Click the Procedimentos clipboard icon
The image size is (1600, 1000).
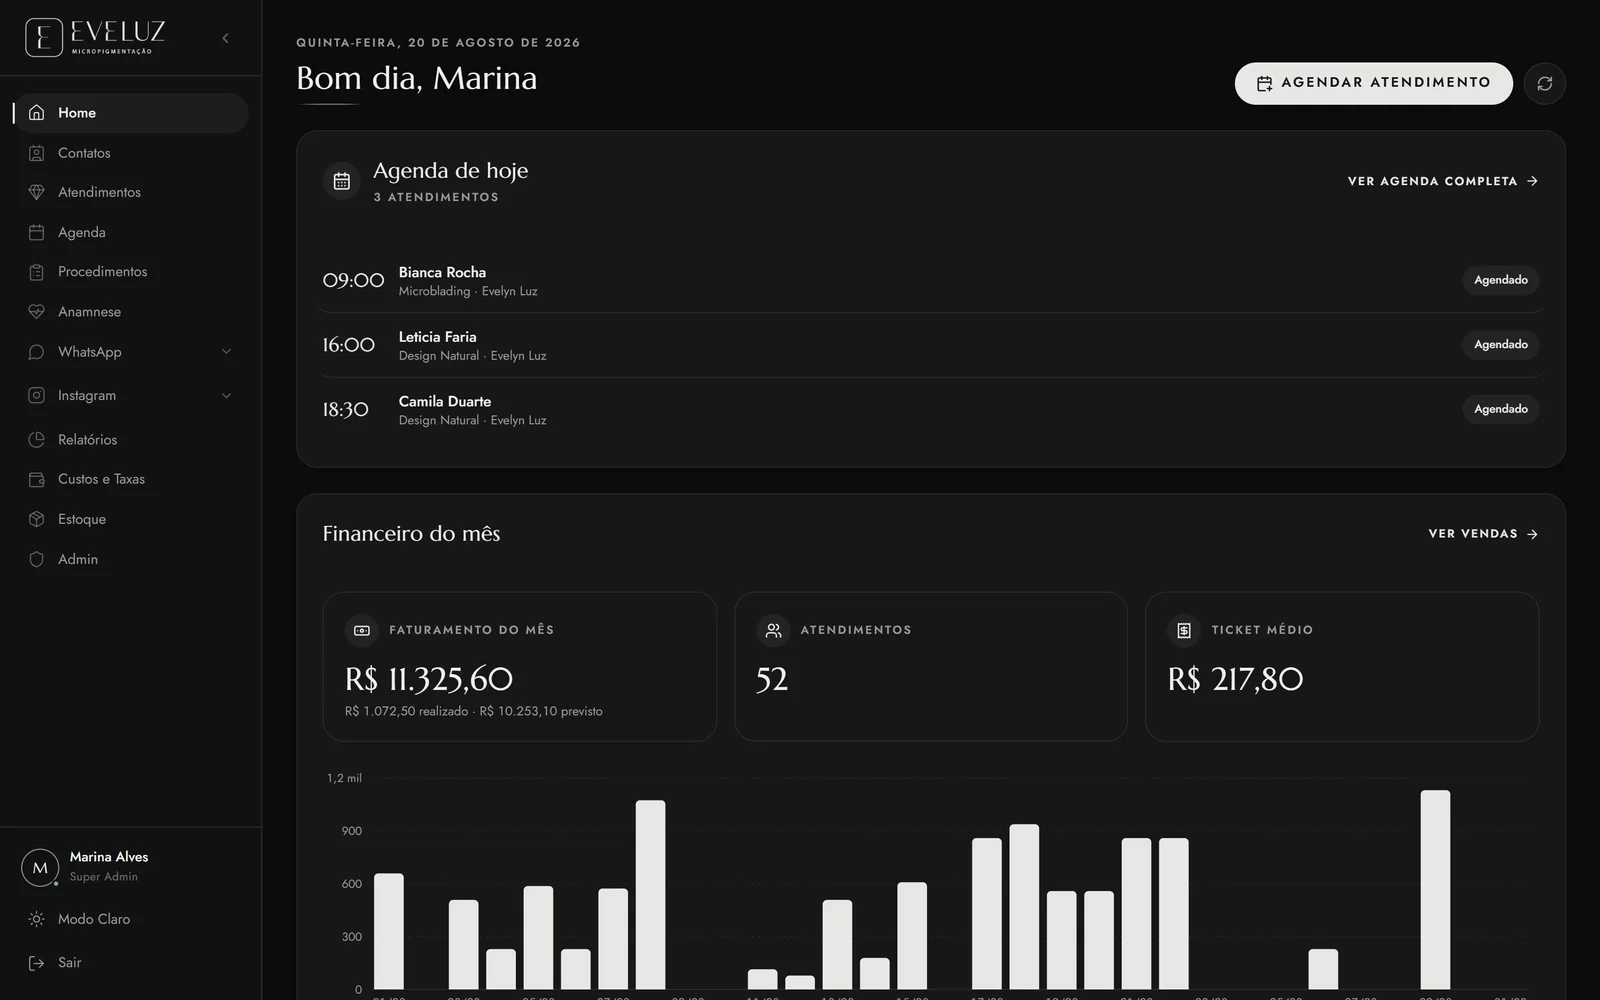click(36, 272)
